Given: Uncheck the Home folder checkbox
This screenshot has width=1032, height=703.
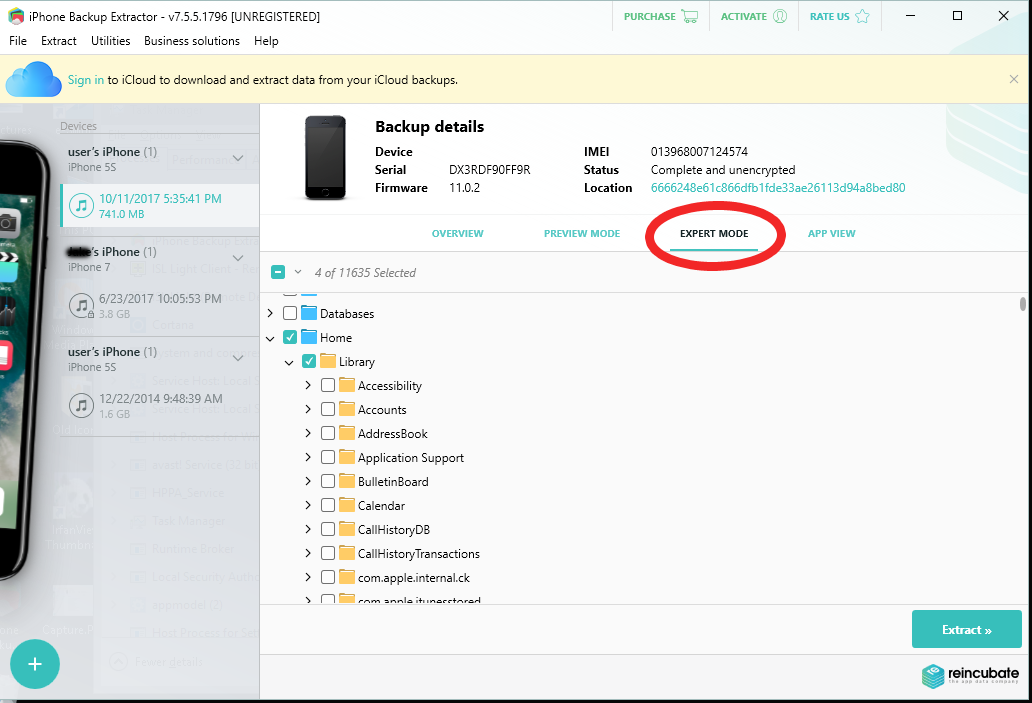Looking at the screenshot, I should pos(290,337).
